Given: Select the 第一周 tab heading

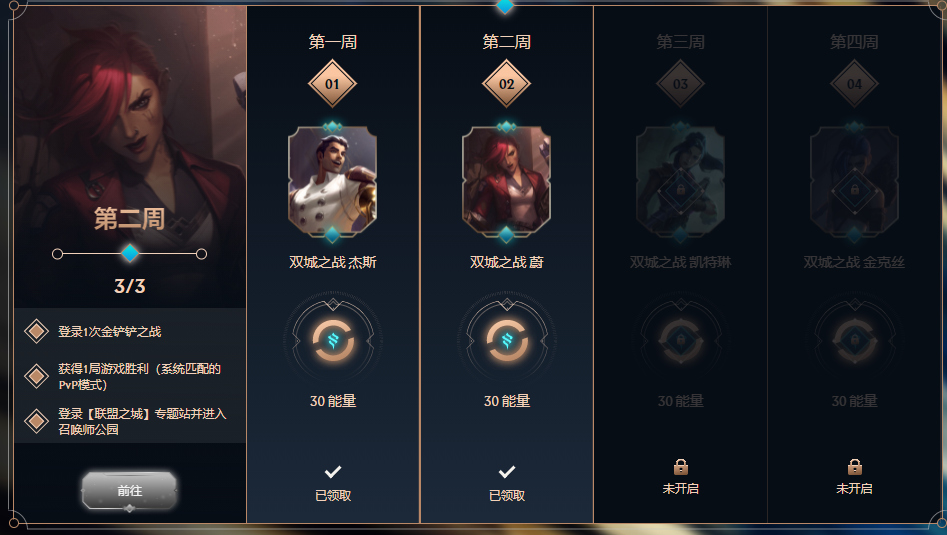Looking at the screenshot, I should 333,42.
